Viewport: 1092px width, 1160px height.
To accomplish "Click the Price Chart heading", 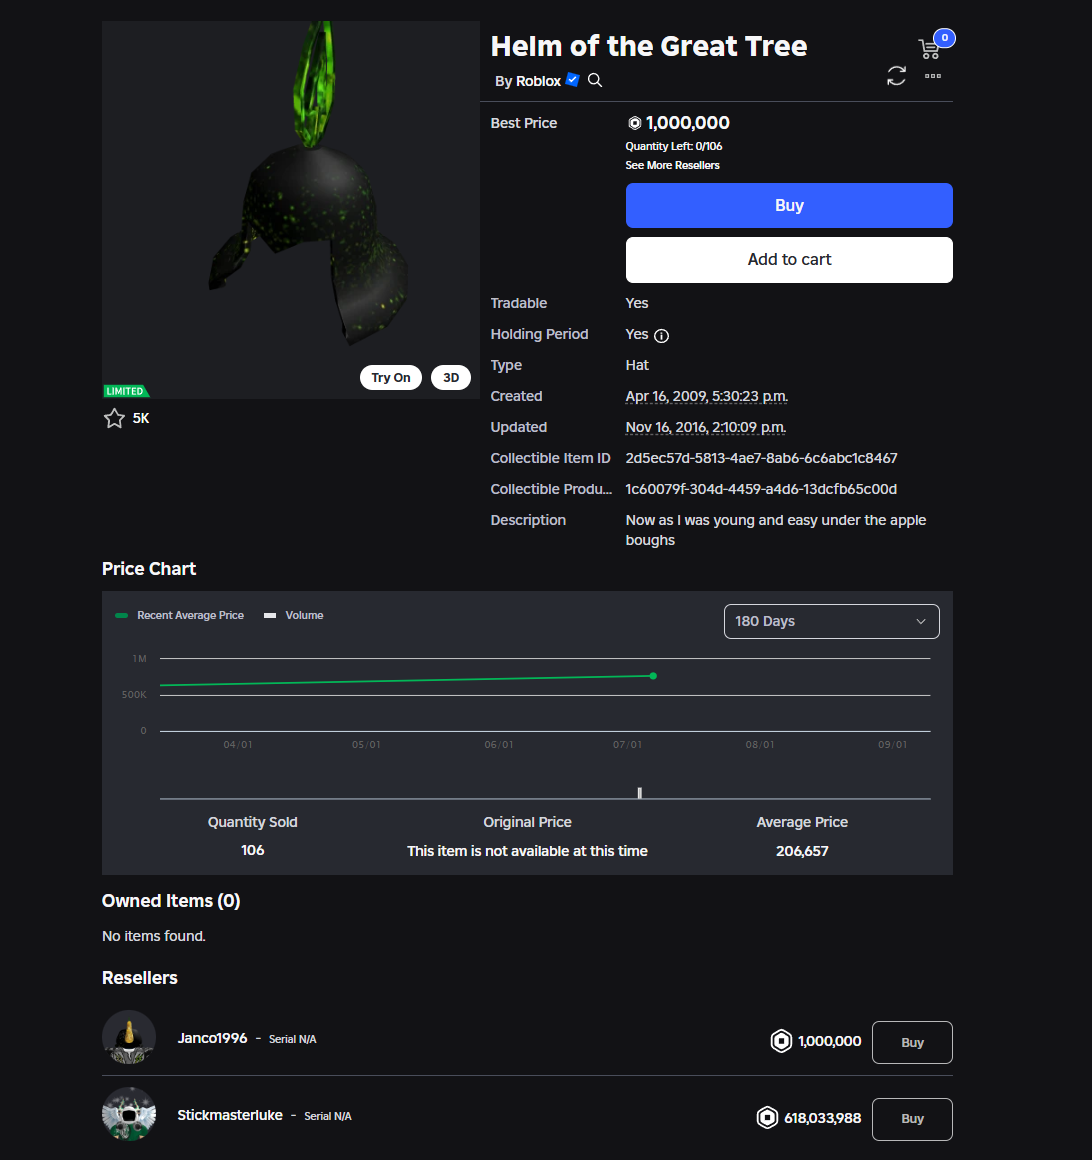I will [149, 568].
